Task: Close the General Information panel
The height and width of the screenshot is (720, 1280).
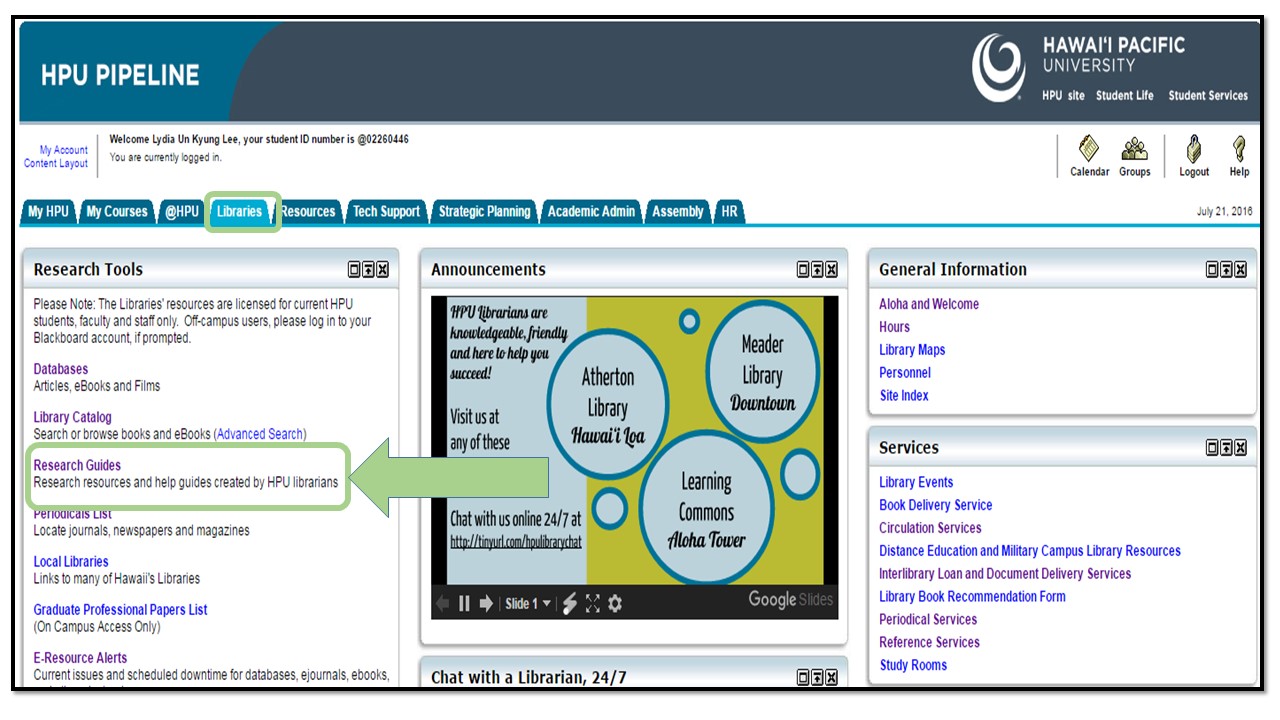Action: click(1240, 270)
